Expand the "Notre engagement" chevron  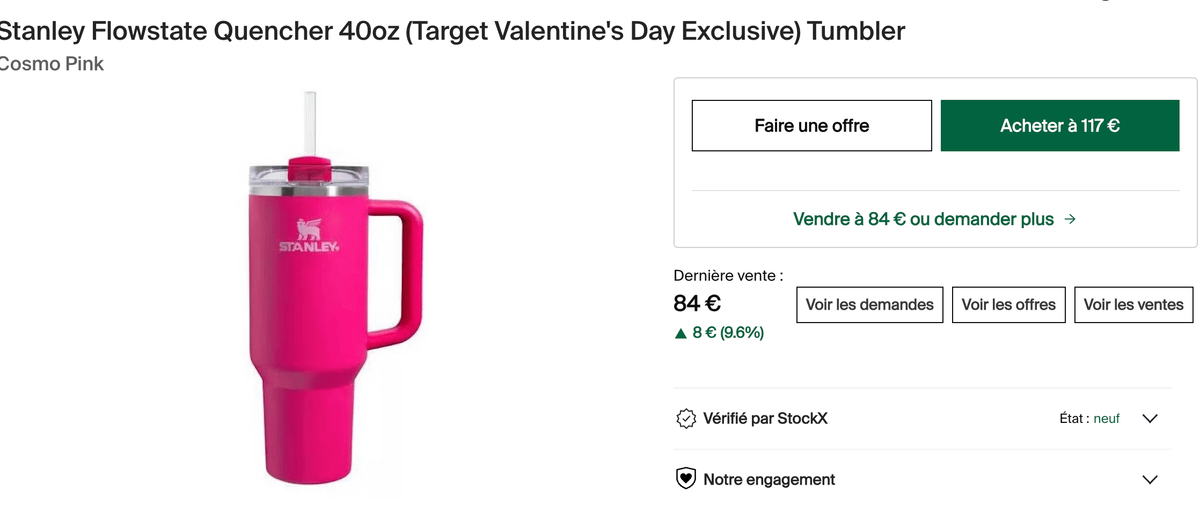(x=1149, y=480)
